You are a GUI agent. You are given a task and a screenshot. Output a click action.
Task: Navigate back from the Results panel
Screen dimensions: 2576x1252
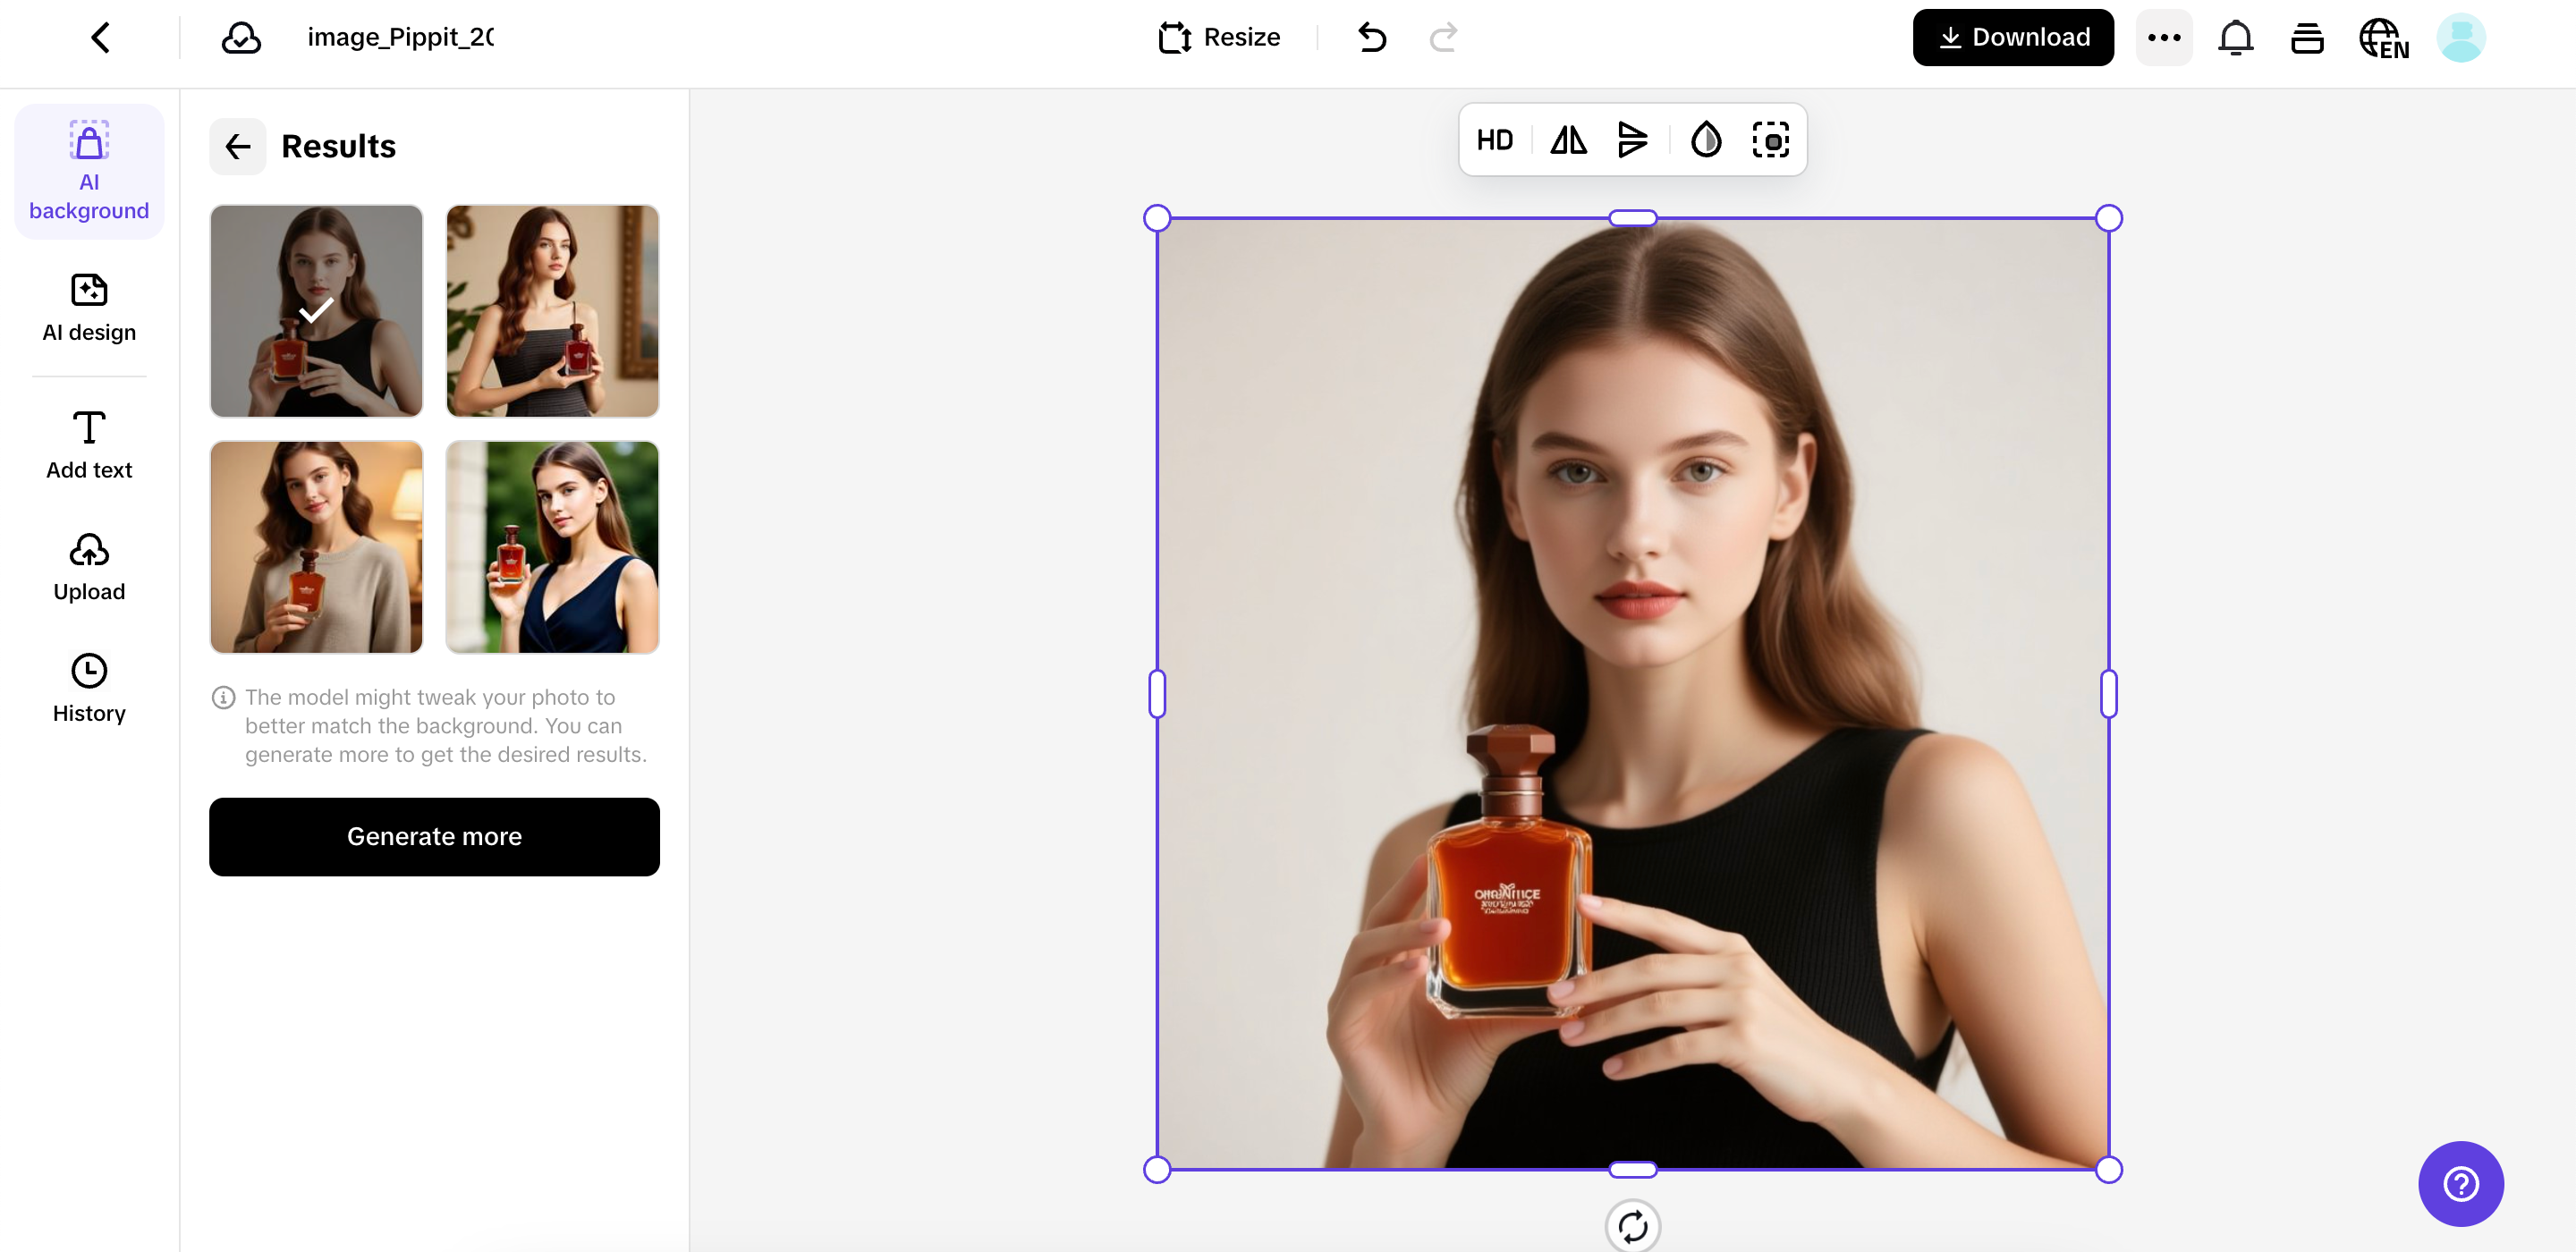pos(238,146)
